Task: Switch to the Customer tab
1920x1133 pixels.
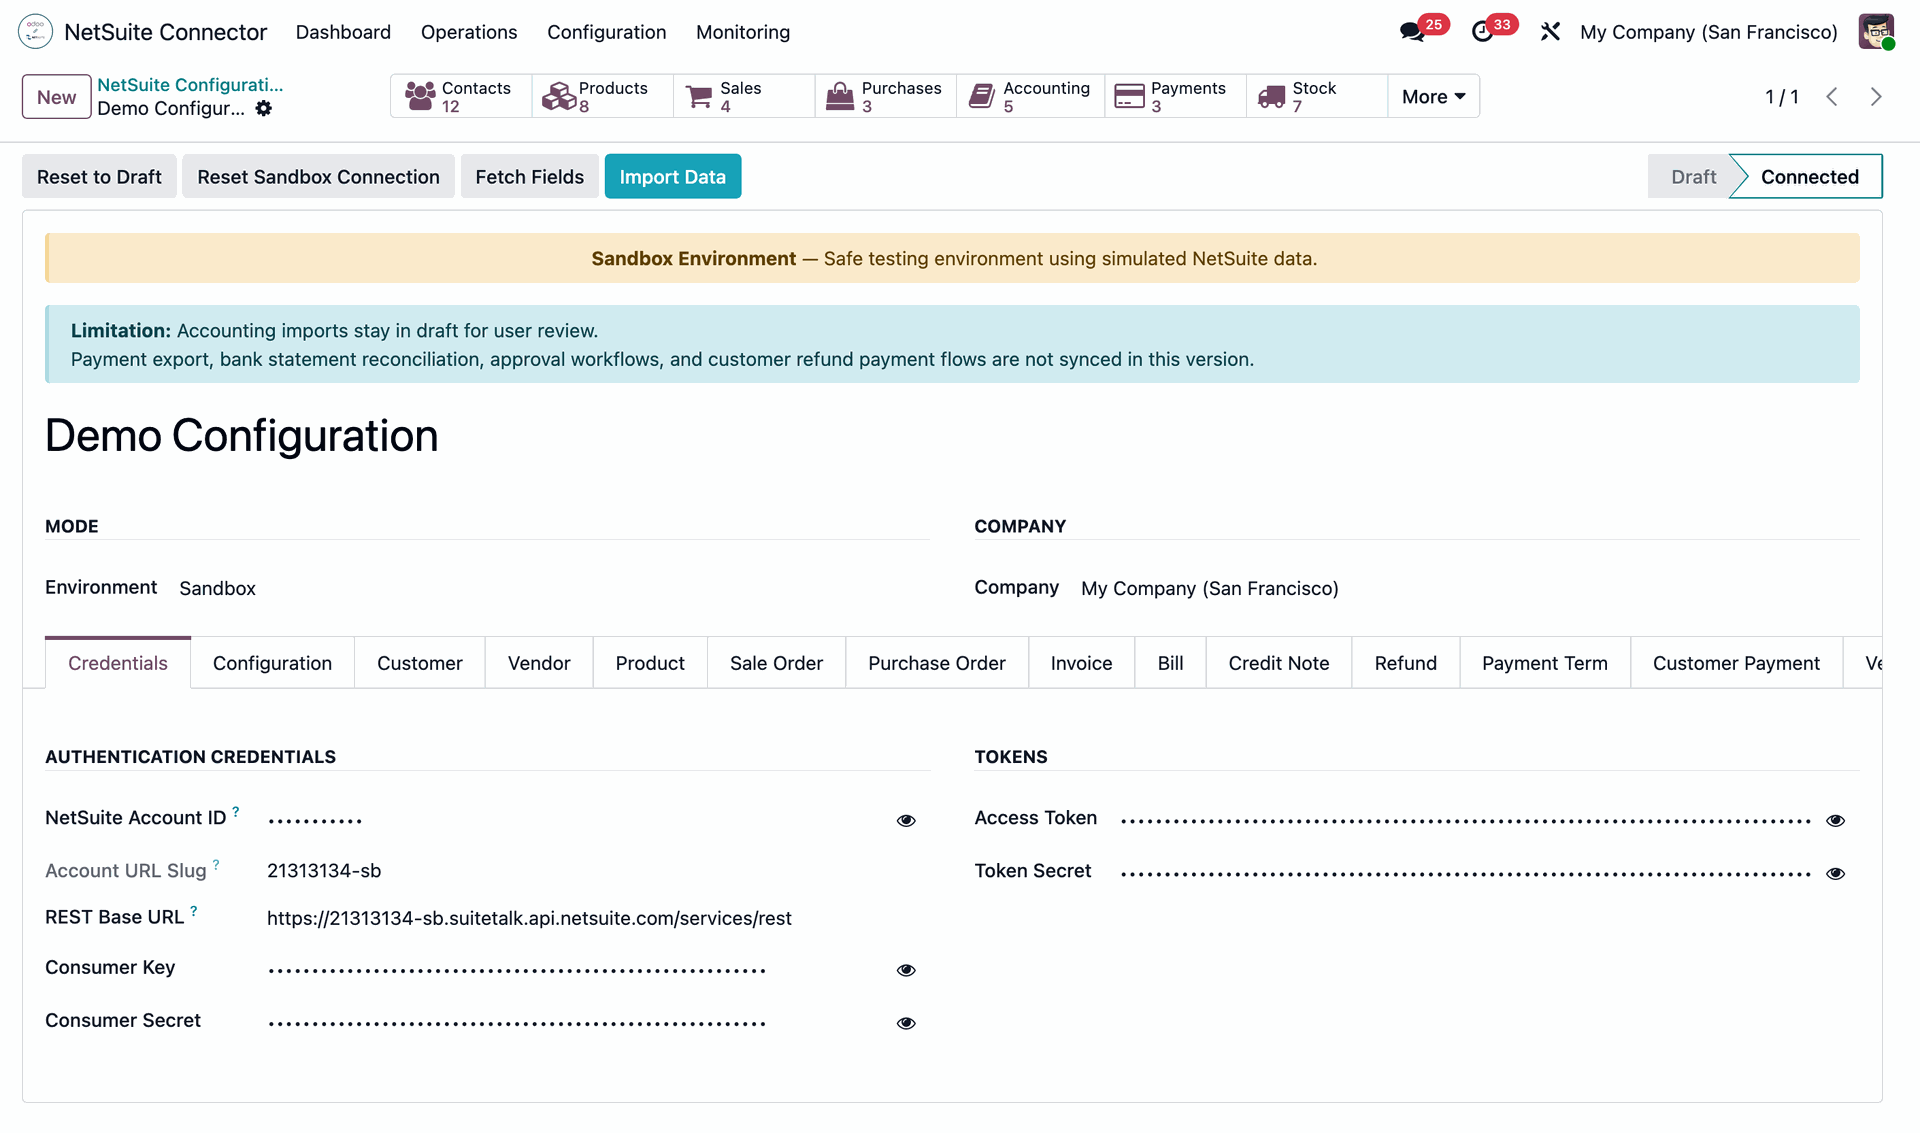Action: coord(420,663)
